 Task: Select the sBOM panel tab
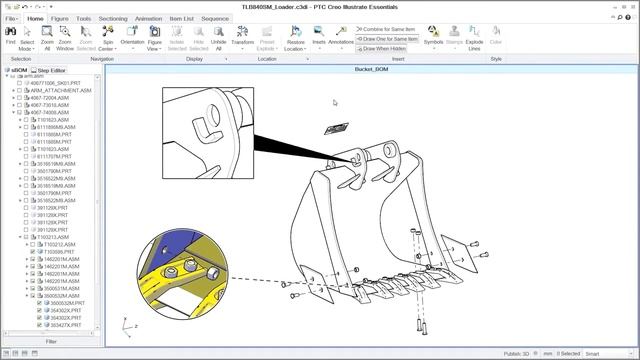click(x=16, y=70)
